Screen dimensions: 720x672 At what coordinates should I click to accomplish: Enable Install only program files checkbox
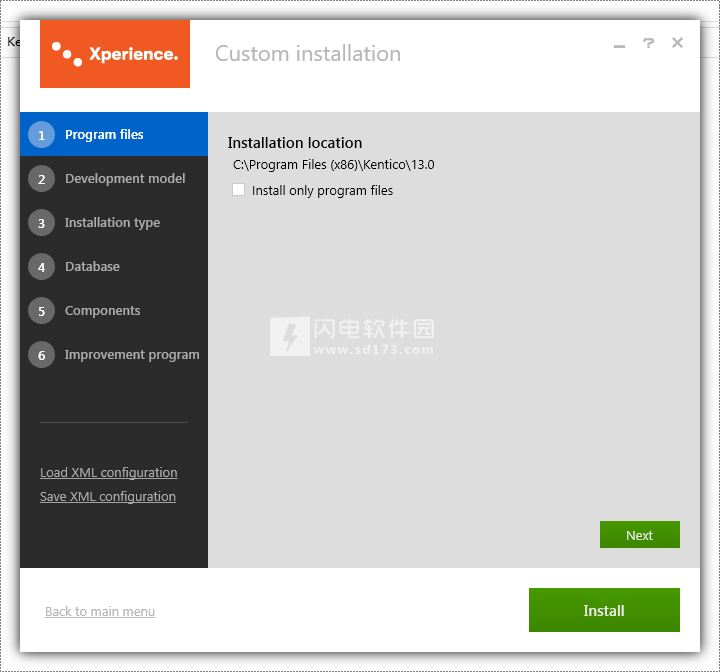pyautogui.click(x=238, y=190)
